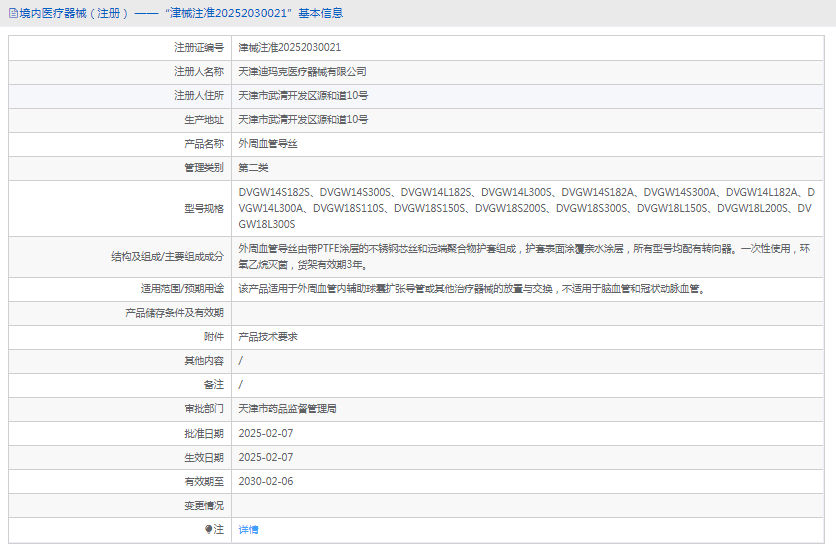Click the 注册证编号 label cell

point(199,48)
